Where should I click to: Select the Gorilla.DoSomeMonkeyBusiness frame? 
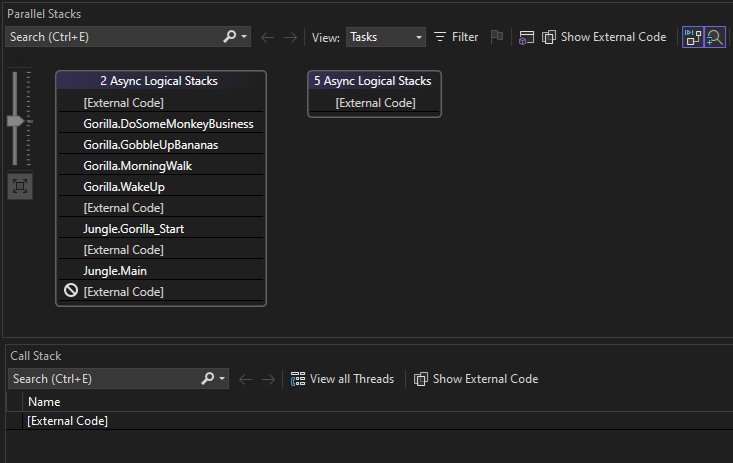(168, 124)
